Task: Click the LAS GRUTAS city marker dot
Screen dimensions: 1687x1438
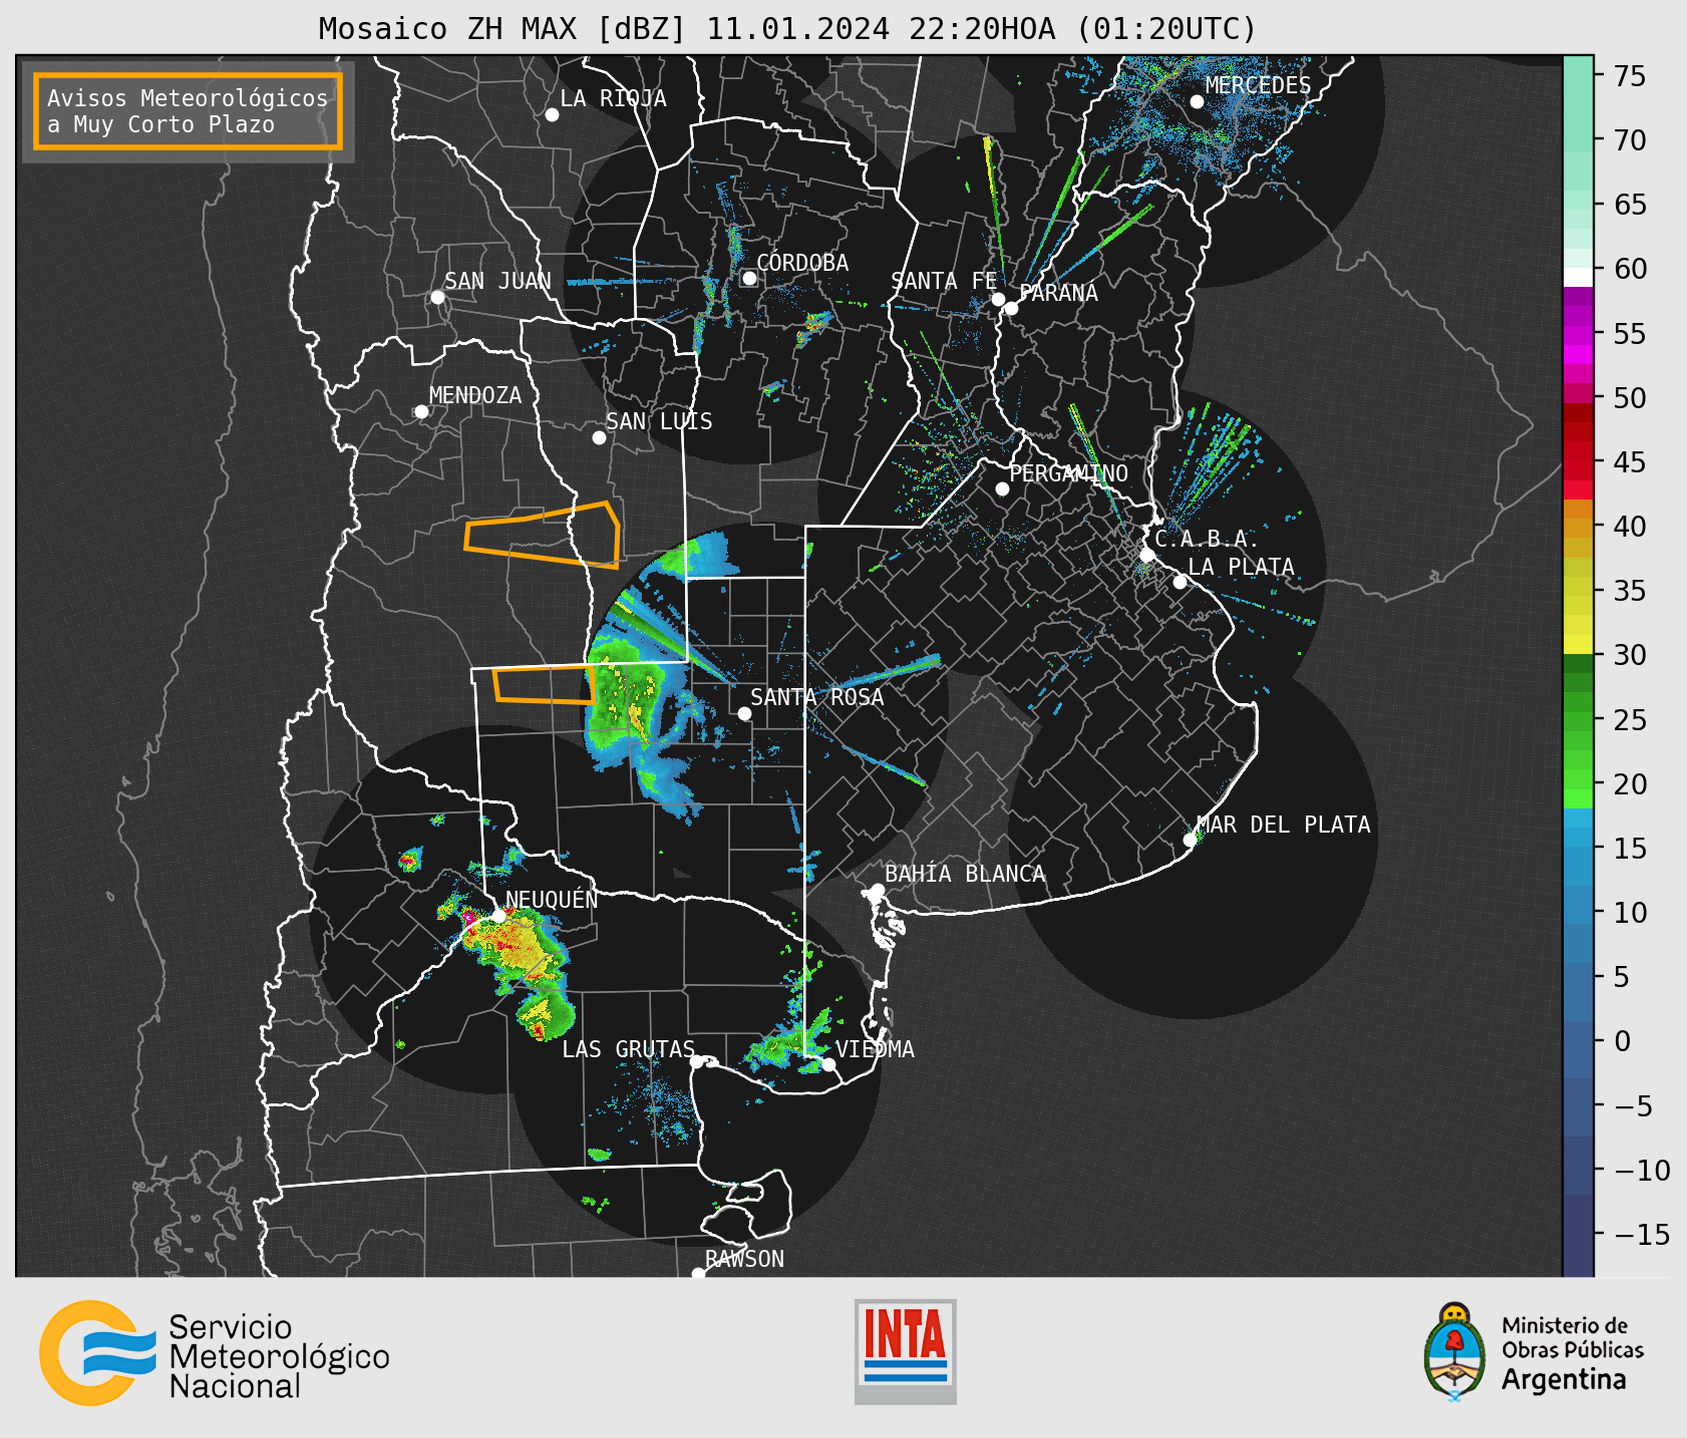Action: (697, 1062)
